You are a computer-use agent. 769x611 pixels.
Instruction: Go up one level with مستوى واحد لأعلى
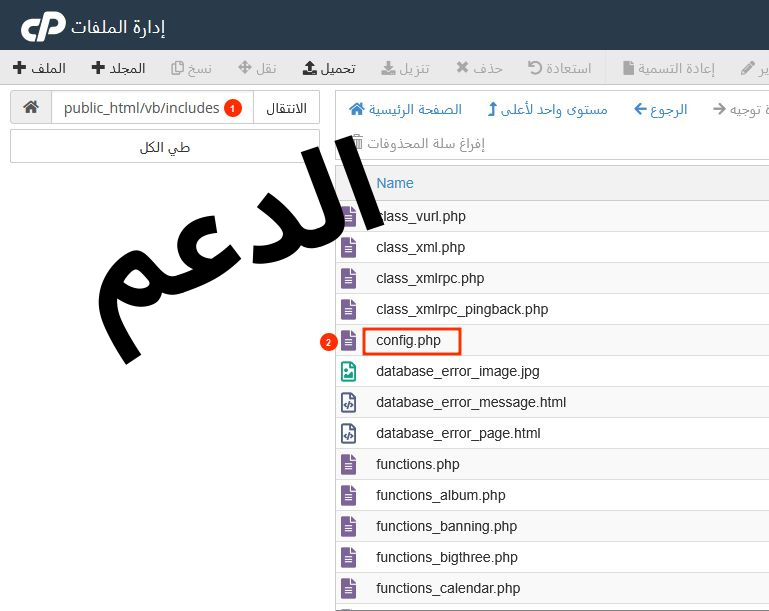547,109
